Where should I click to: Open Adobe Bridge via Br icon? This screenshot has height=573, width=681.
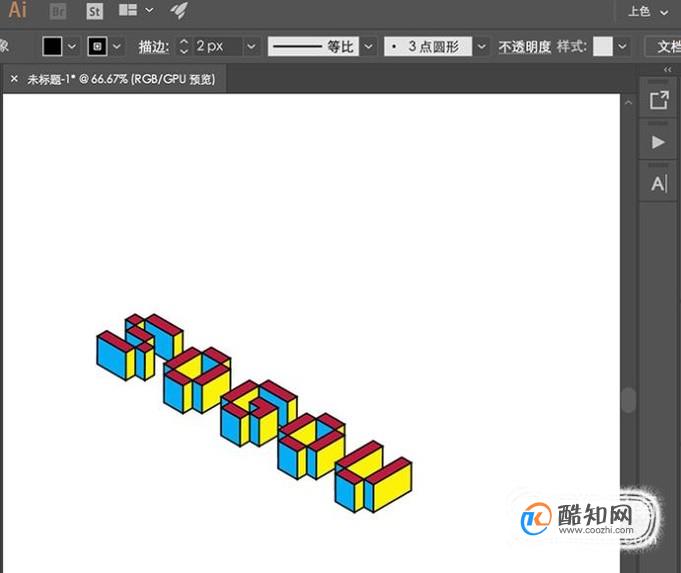(58, 11)
